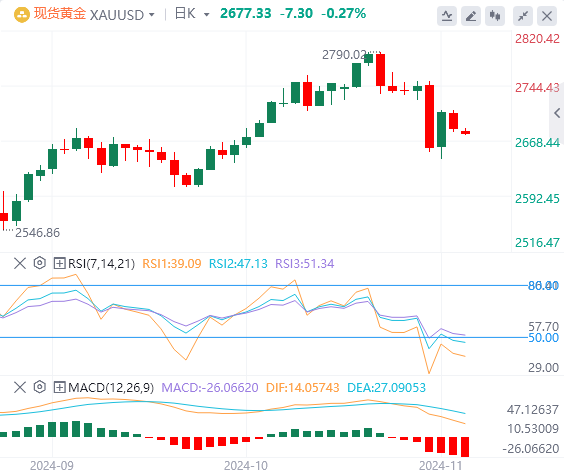Open RSI indicator settings gear

click(x=40, y=263)
